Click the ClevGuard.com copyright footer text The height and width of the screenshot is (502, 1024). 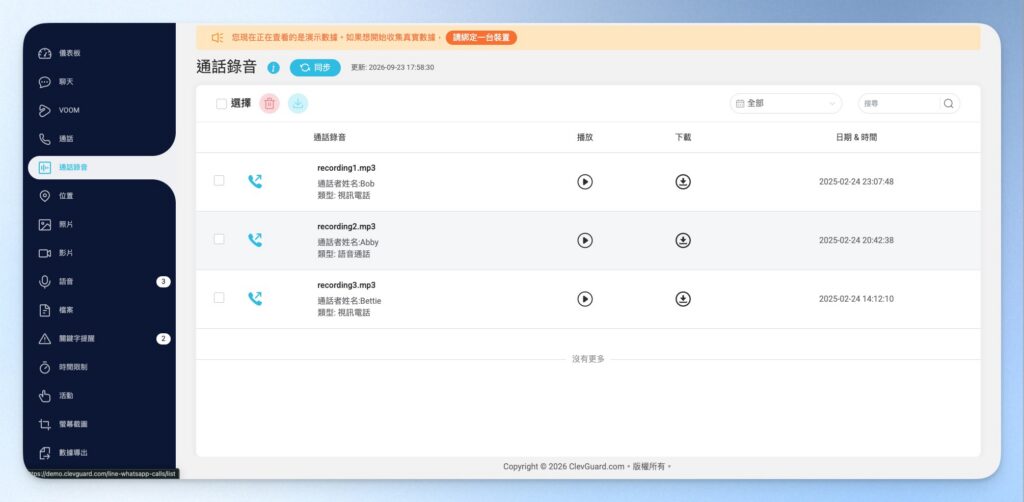(587, 467)
